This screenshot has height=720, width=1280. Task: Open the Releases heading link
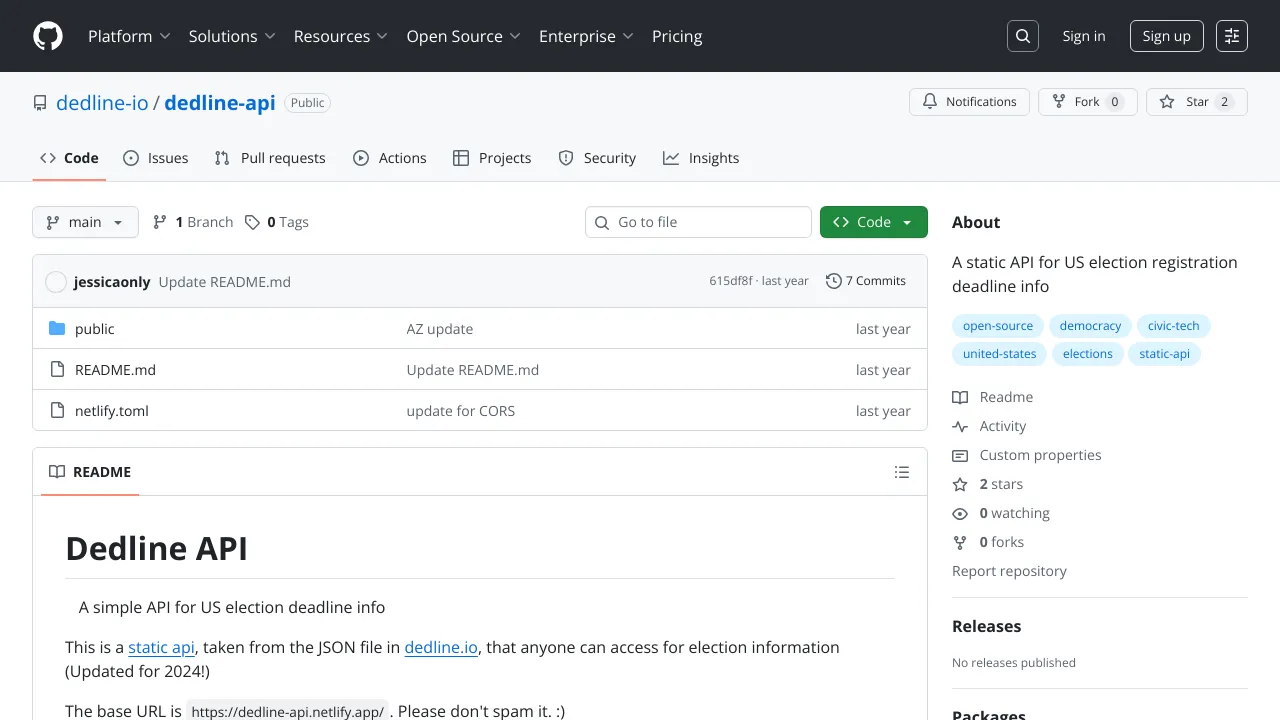point(987,626)
